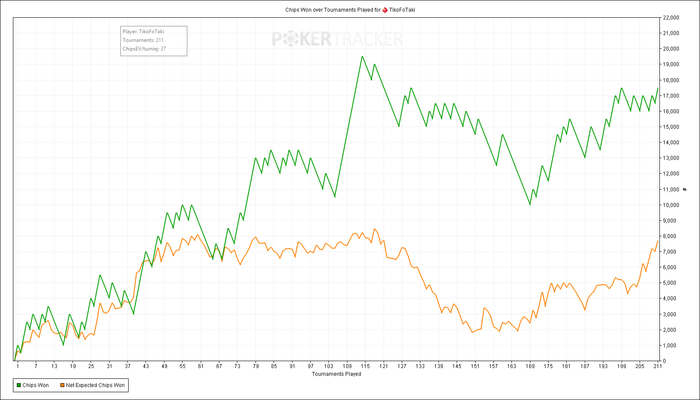This screenshot has height=400, width=700.
Task: Click the 21,000 y-axis tick label
Action: [670, 33]
